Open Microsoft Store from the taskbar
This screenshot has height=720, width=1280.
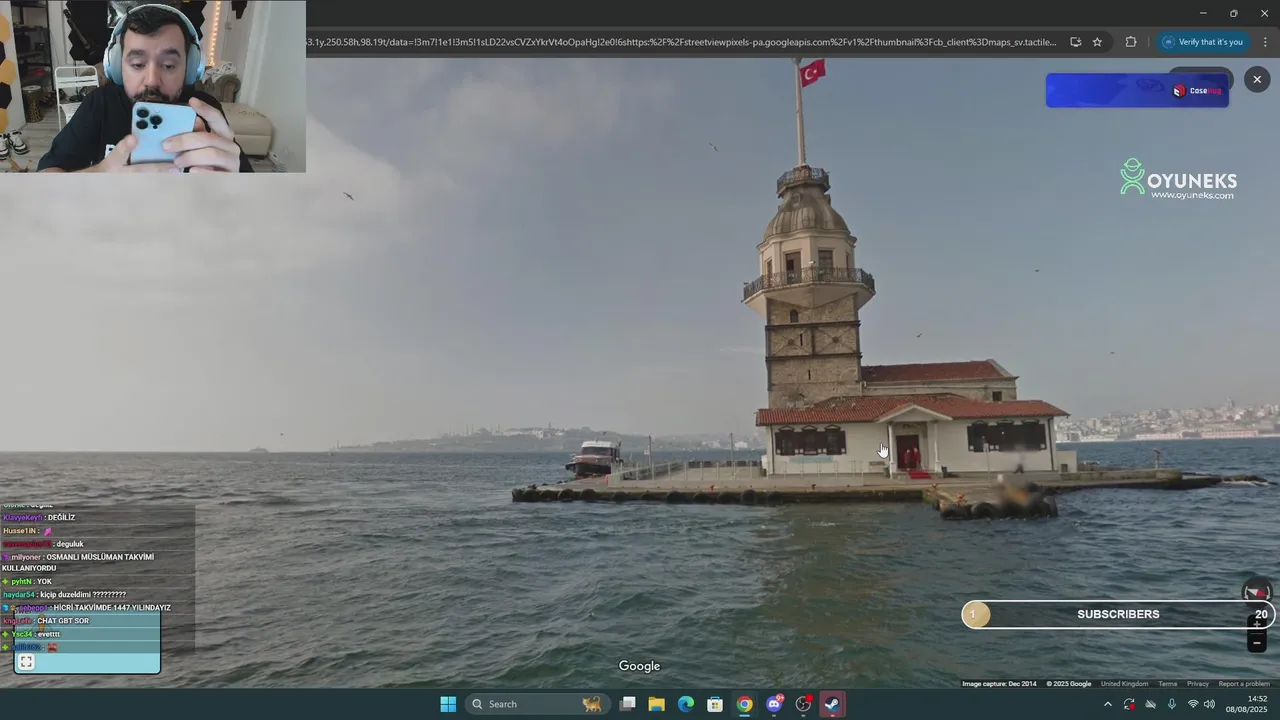(x=715, y=704)
